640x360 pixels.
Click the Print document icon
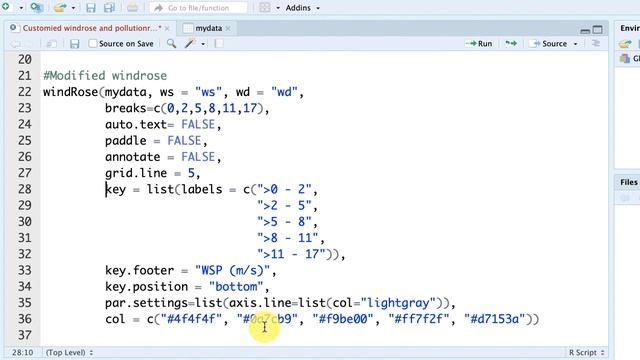point(132,7)
